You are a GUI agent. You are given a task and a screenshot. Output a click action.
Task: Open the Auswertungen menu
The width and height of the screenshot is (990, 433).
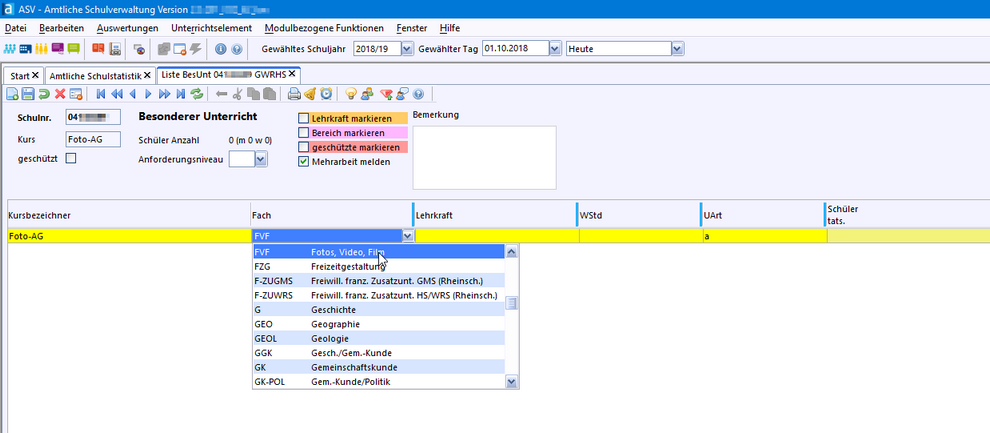pyautogui.click(x=128, y=28)
